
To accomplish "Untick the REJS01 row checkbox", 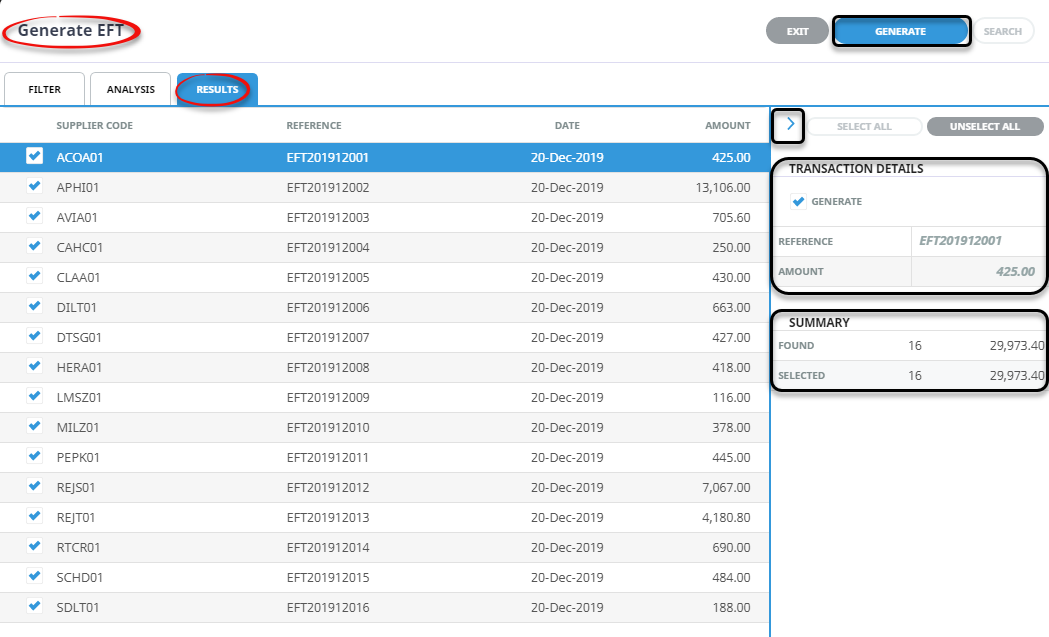I will (x=35, y=486).
